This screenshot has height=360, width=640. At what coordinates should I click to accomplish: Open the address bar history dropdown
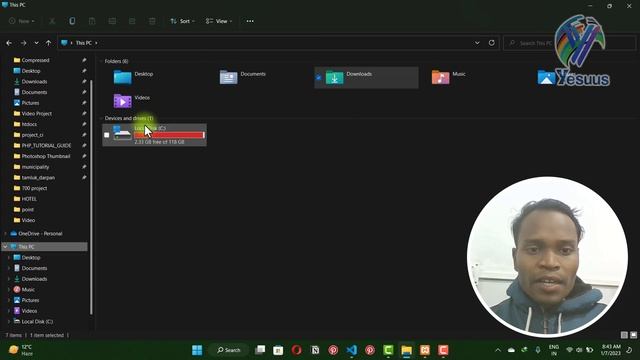(477, 43)
